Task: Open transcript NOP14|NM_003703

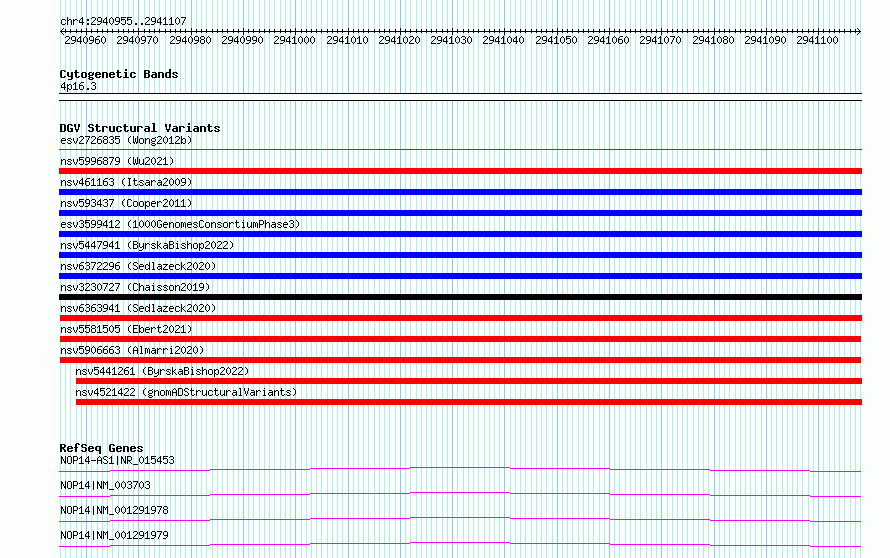Action: click(x=105, y=485)
